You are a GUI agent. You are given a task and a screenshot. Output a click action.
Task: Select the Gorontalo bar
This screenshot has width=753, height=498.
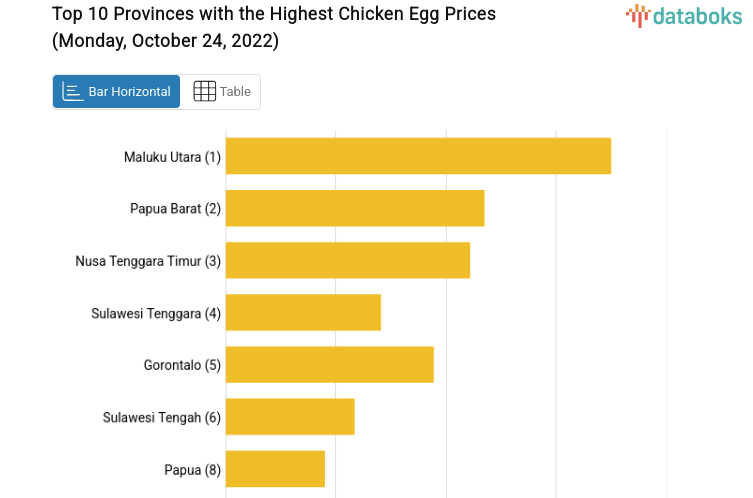click(x=330, y=364)
